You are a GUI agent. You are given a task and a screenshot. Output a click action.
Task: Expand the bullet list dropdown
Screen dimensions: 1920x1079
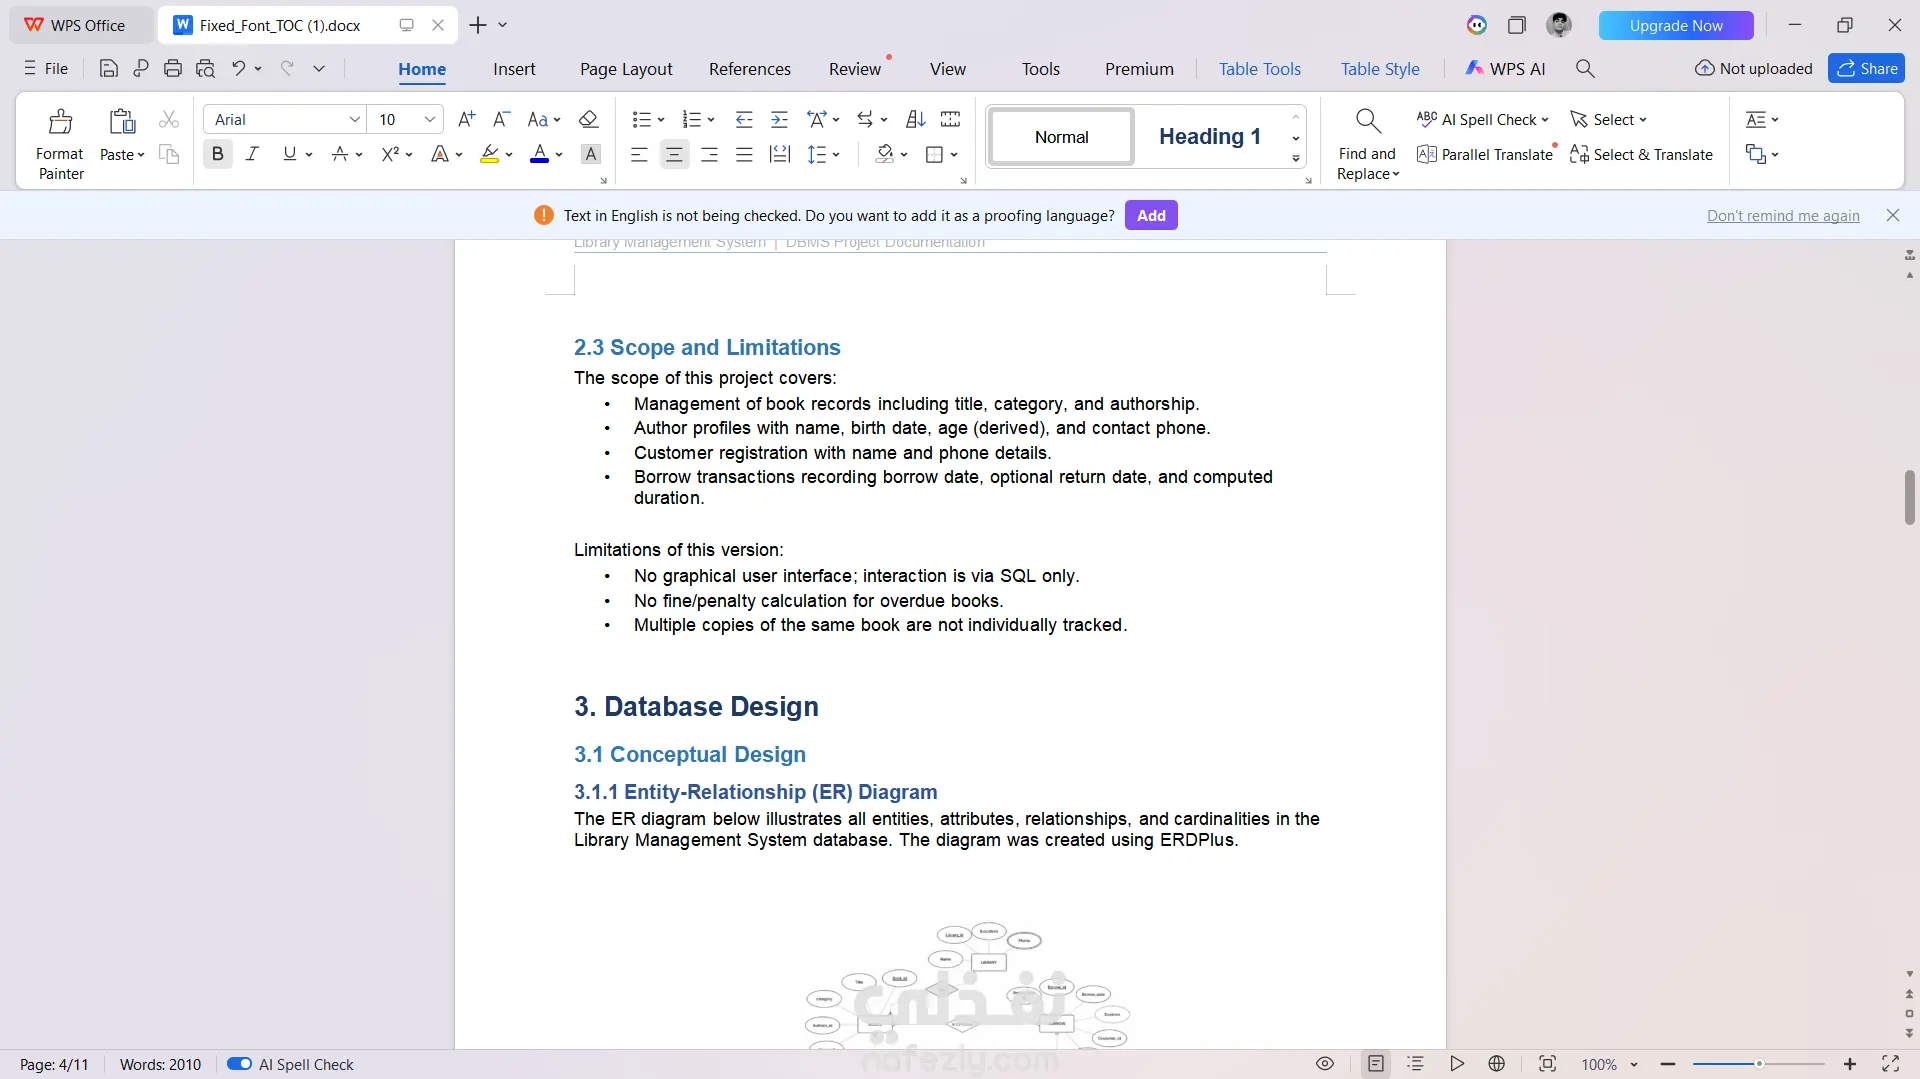coord(660,120)
